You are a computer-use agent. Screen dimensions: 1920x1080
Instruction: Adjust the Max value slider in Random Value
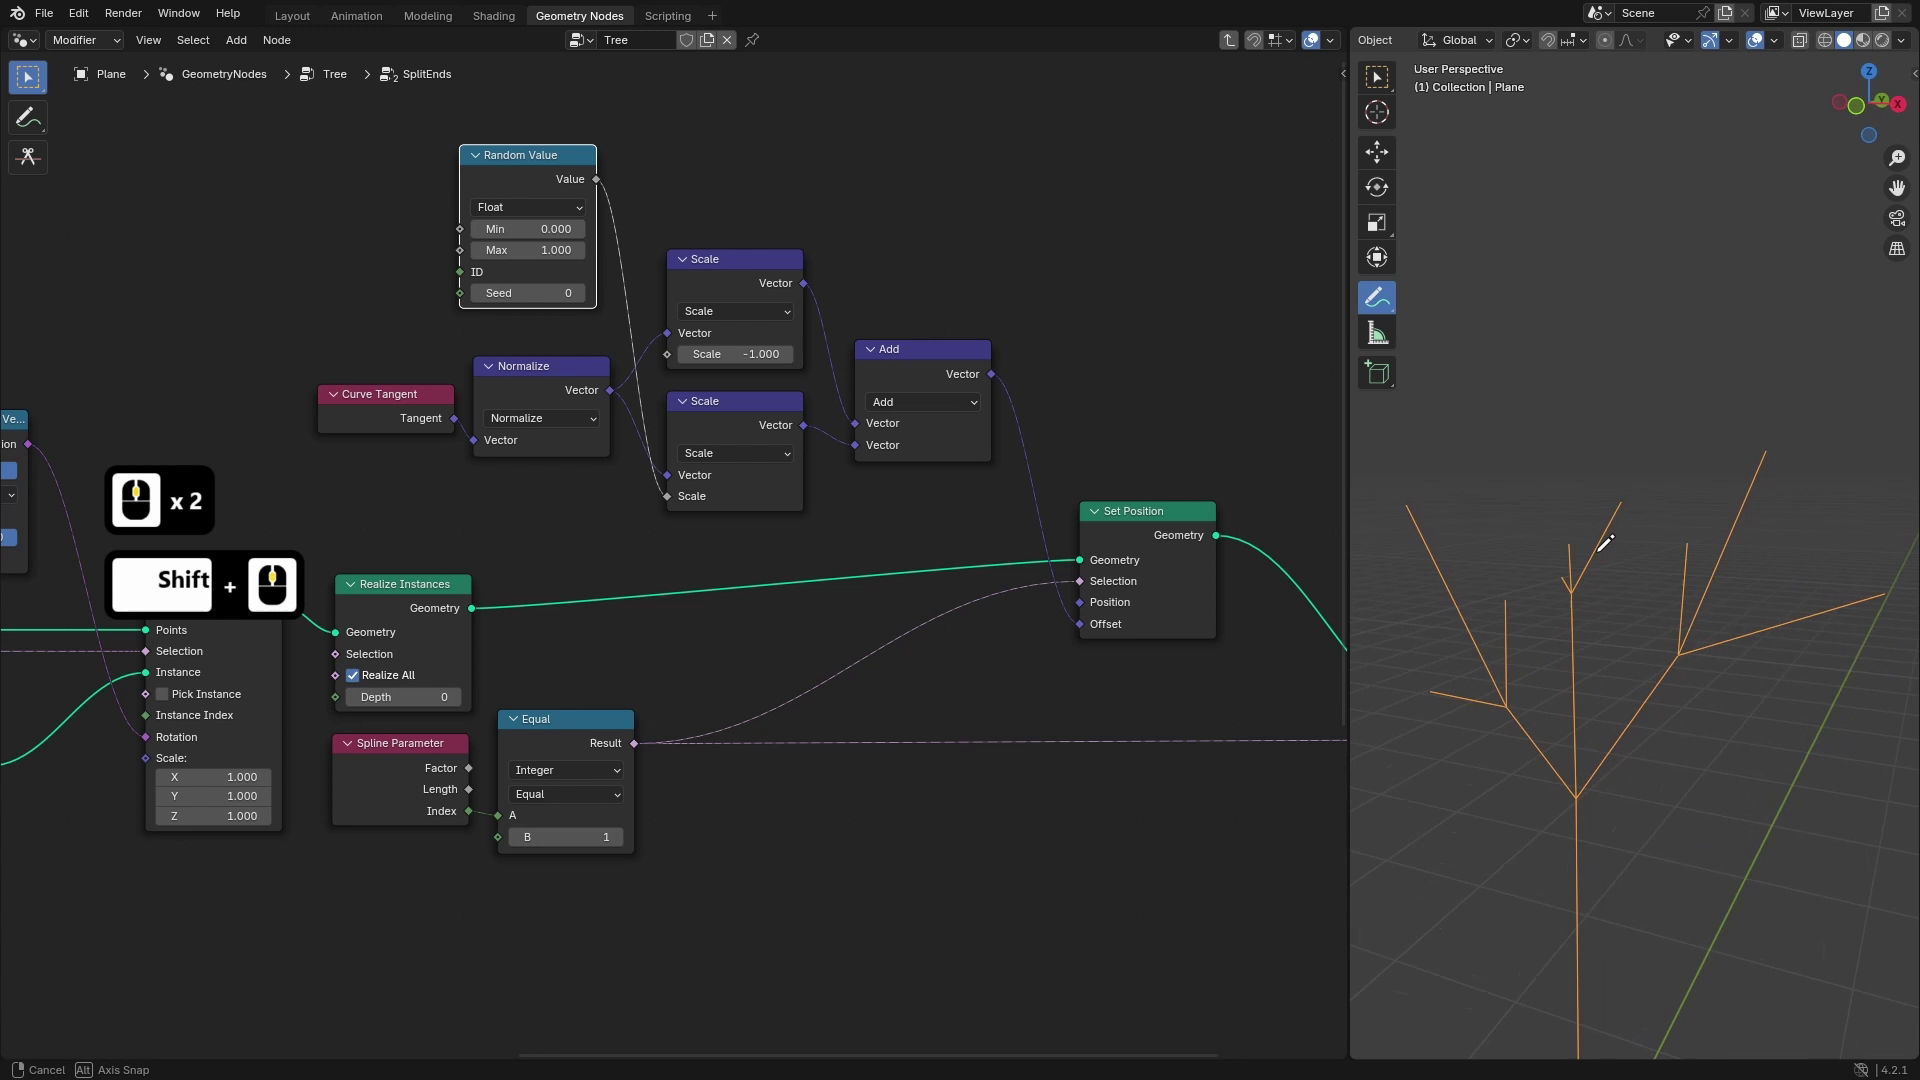(527, 250)
